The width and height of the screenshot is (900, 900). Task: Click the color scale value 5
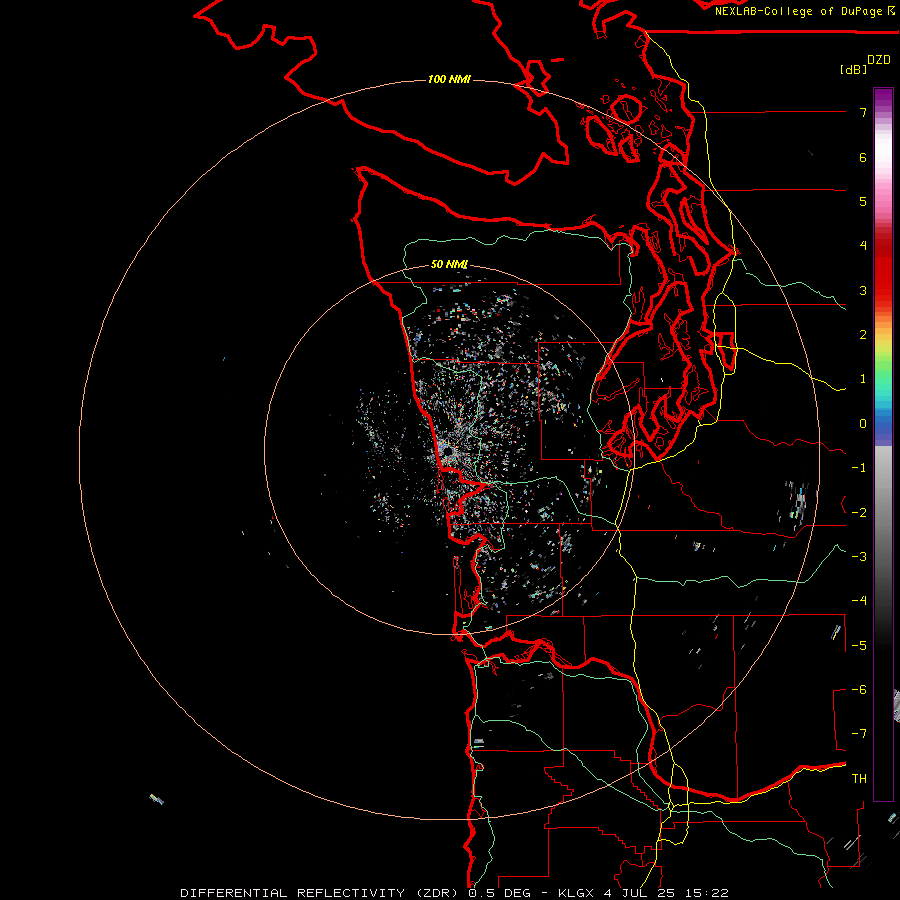tap(863, 201)
